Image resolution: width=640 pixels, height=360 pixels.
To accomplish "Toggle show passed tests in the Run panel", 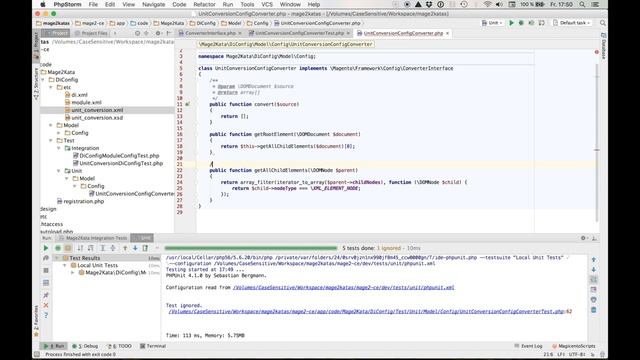I will tap(58, 248).
